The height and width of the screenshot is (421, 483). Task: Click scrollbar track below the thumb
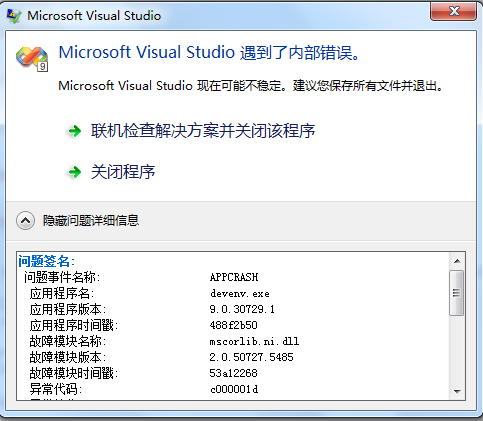pos(457,349)
